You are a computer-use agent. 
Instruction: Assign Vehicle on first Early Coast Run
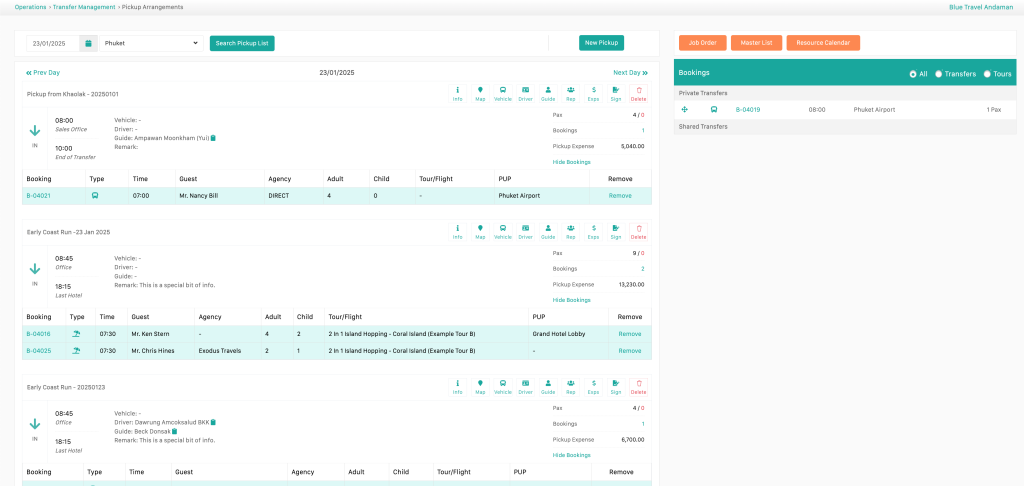click(x=502, y=231)
